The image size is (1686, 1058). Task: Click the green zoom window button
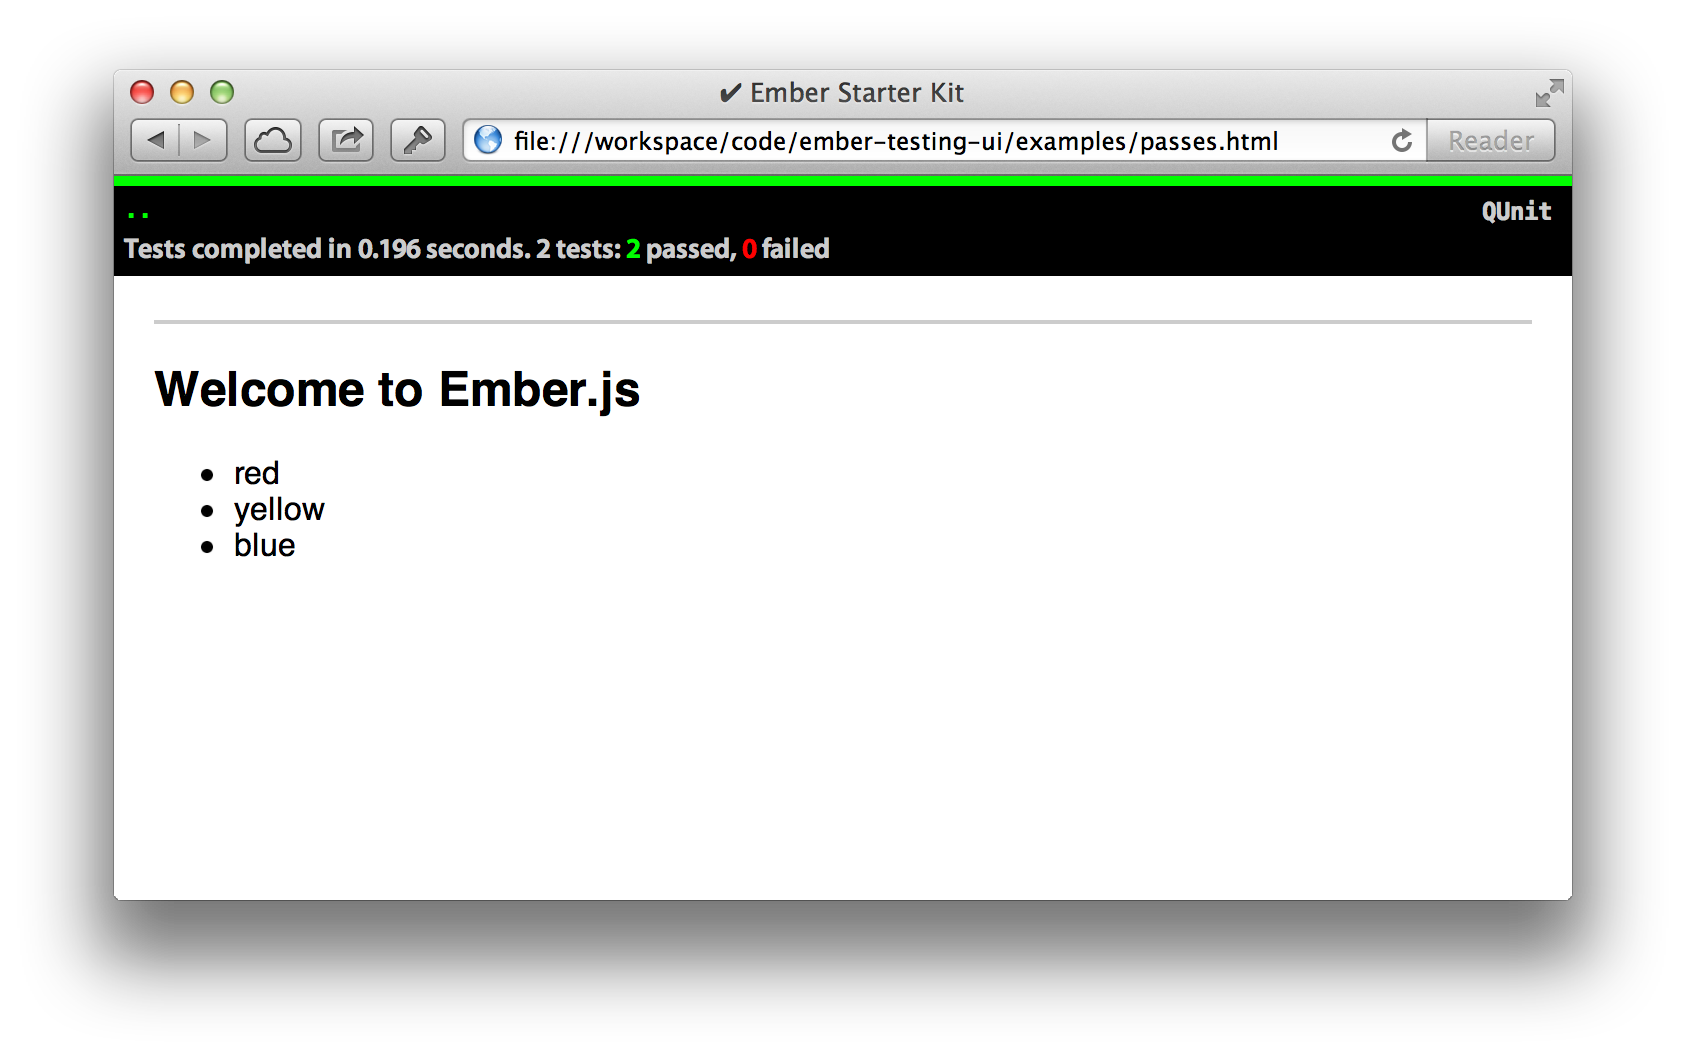222,93
